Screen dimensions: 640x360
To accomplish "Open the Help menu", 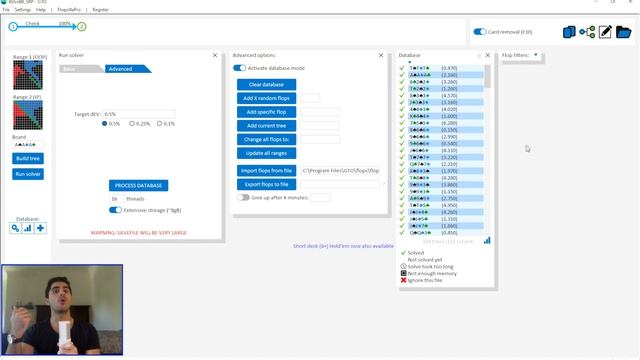I will coord(41,9).
